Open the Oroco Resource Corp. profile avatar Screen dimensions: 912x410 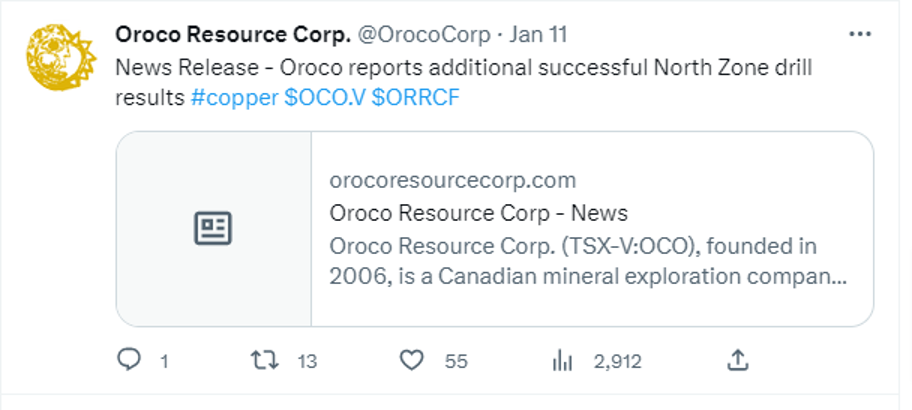[x=60, y=57]
